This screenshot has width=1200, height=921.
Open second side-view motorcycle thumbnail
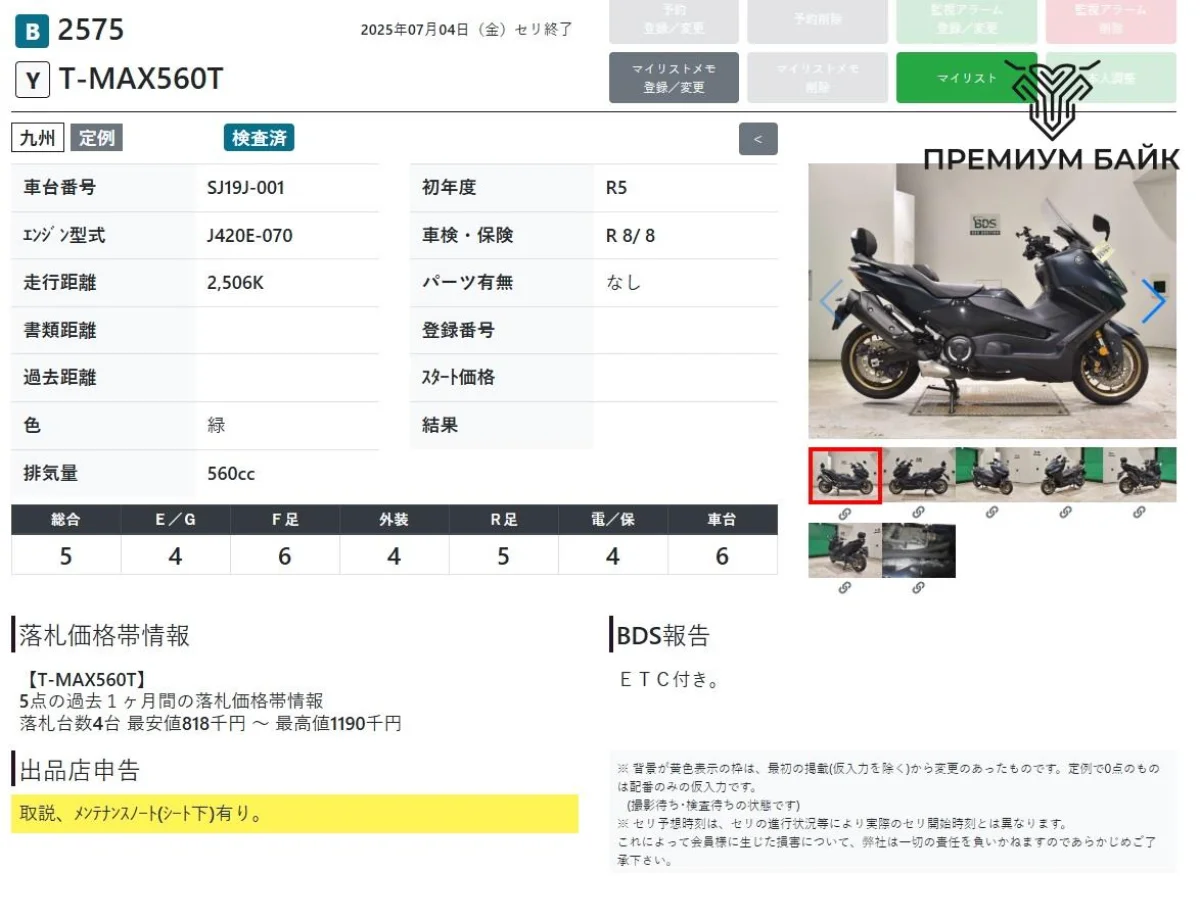coord(918,474)
